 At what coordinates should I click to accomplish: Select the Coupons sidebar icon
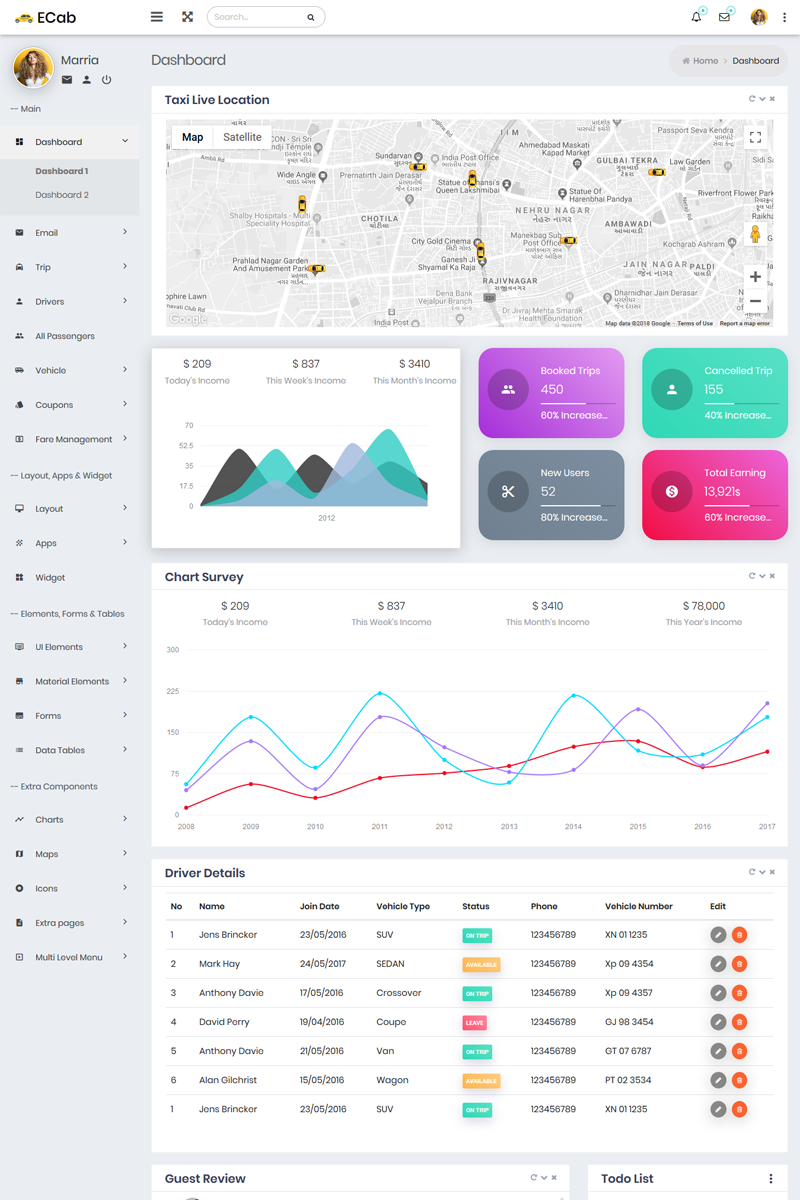coord(21,404)
